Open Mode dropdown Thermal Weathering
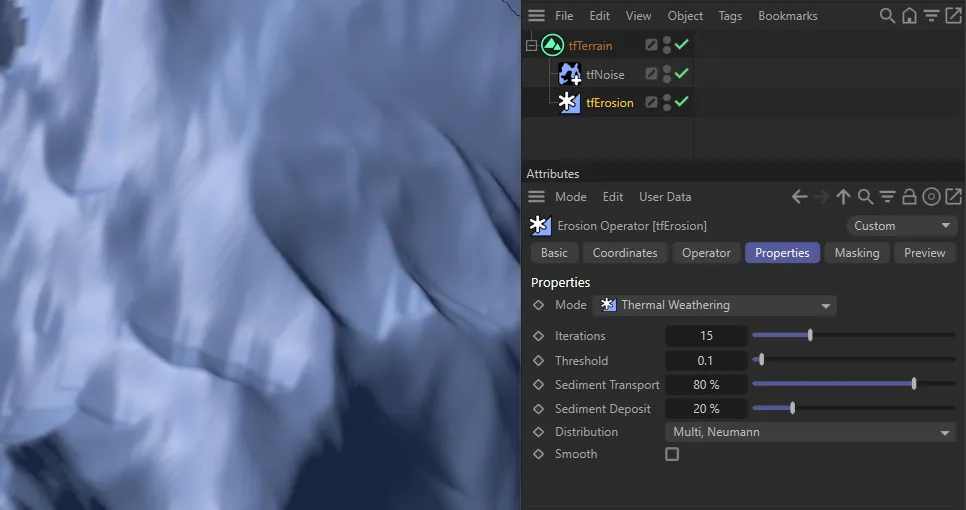This screenshot has height=510, width=966. [715, 305]
